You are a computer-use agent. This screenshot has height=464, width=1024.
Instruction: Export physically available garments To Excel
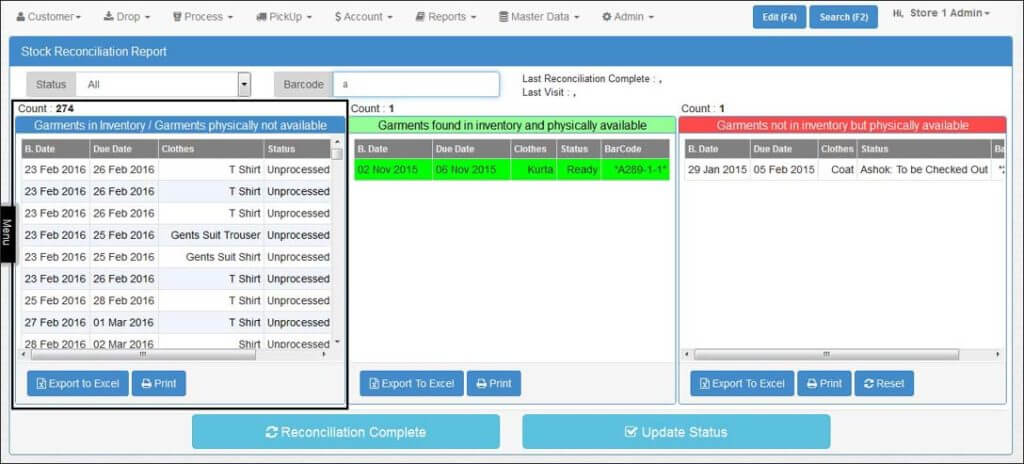[411, 384]
